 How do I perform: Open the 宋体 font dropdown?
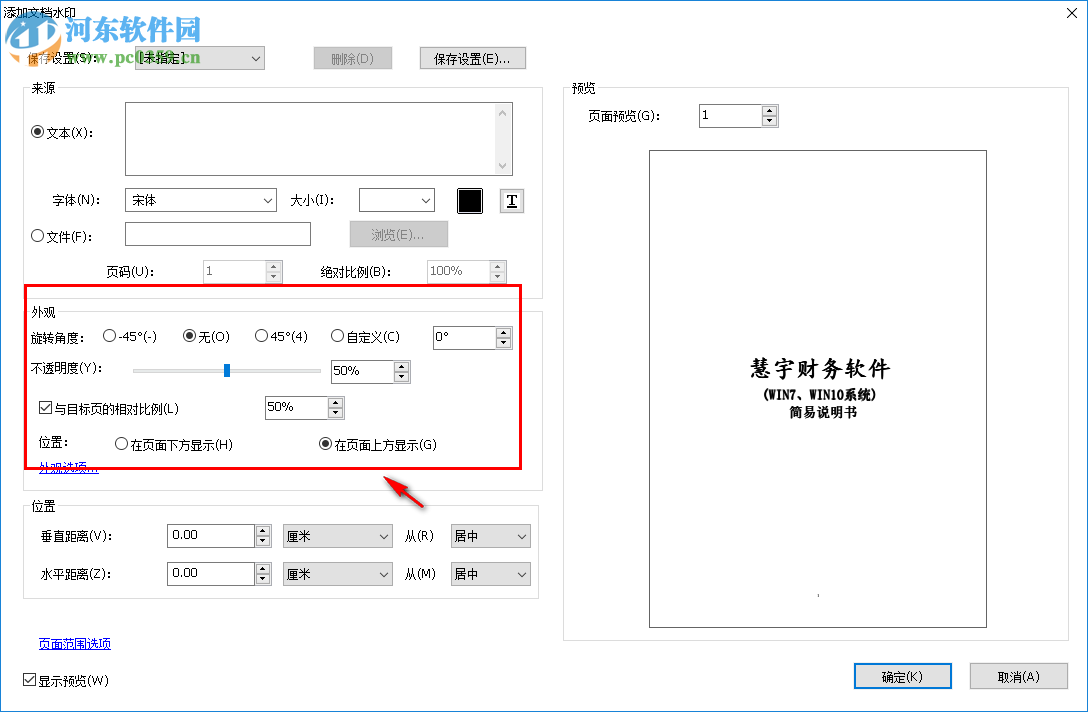point(200,200)
